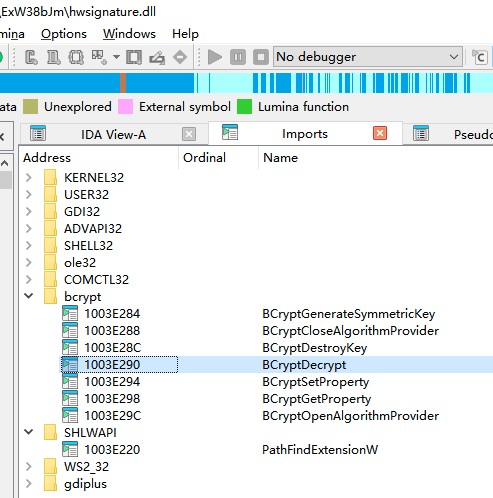Image resolution: width=493 pixels, height=498 pixels.
Task: Click import icon for address 1003E220
Action: (x=70, y=449)
